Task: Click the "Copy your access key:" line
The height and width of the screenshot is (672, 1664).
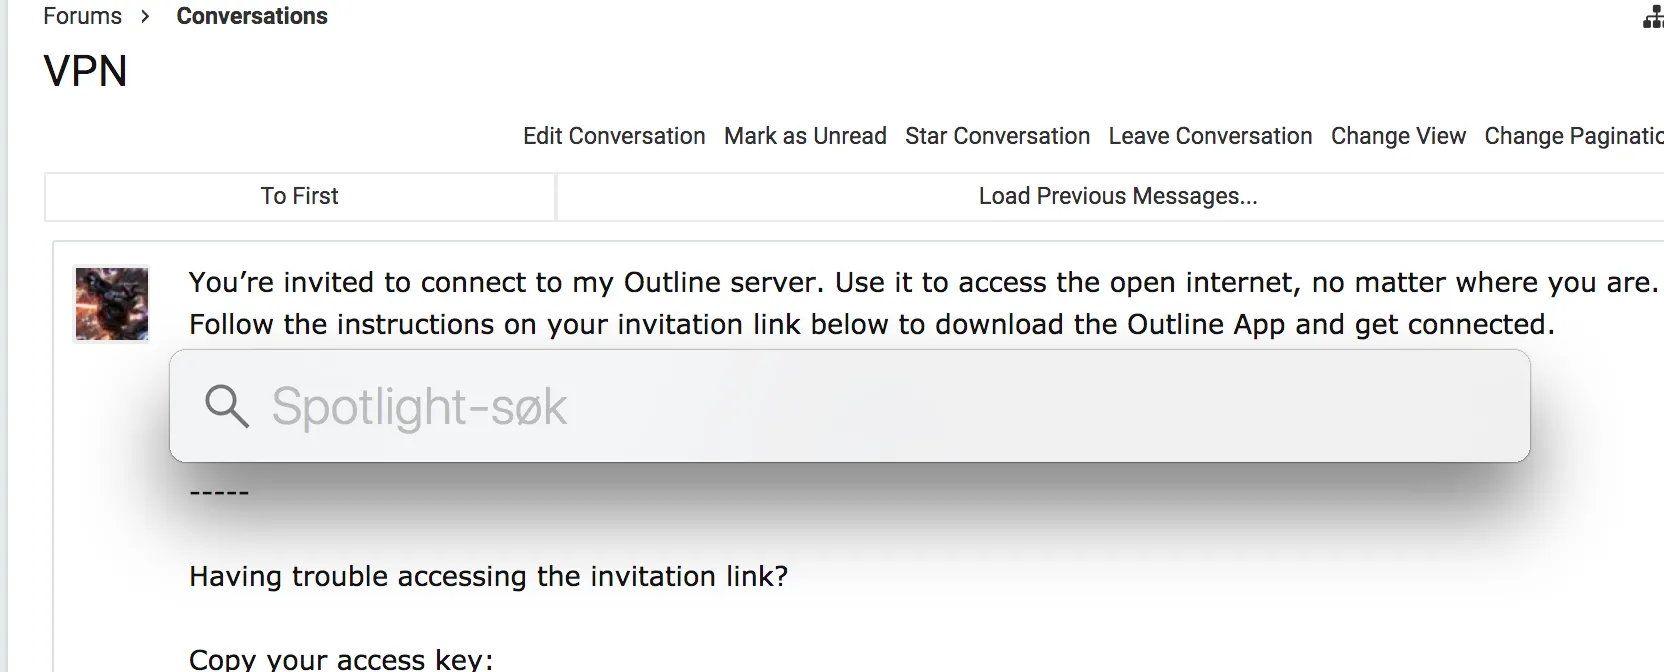Action: click(341, 659)
